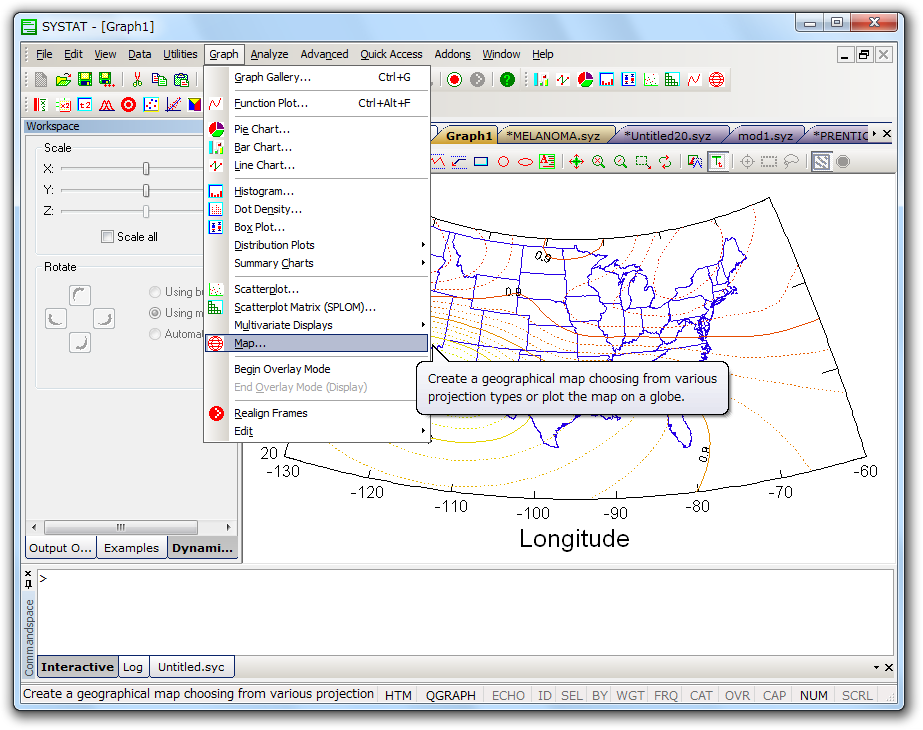Switch to the mod1.syz tab
Image resolution: width=923 pixels, height=730 pixels.
click(x=765, y=136)
